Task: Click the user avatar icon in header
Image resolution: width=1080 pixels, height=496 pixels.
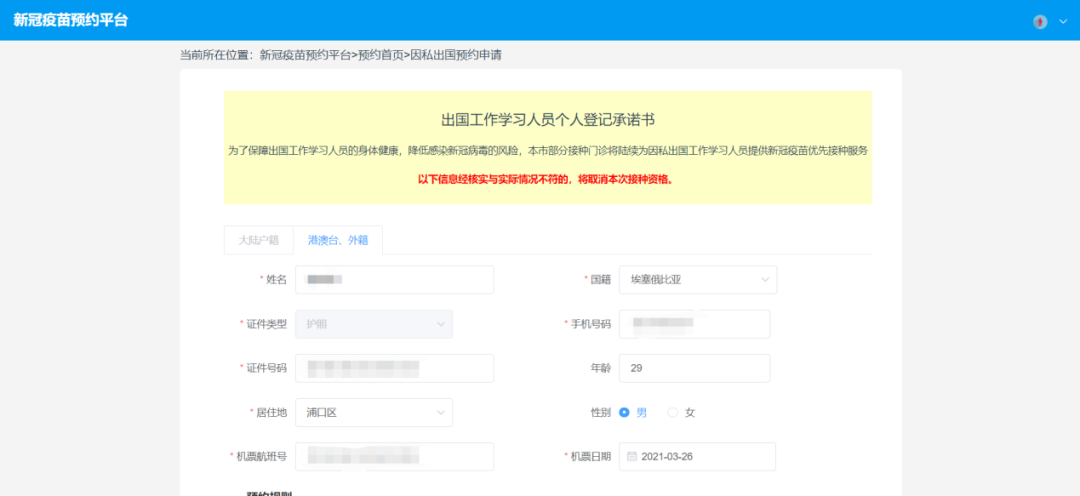Action: (x=1040, y=21)
